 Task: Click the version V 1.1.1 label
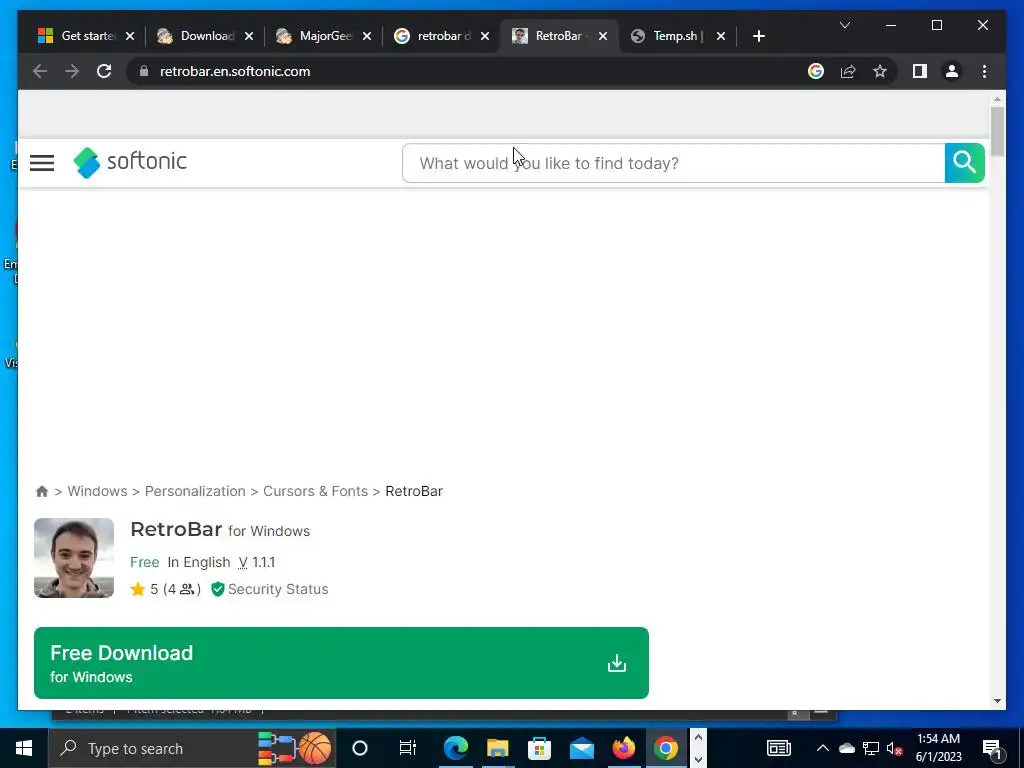tap(257, 562)
